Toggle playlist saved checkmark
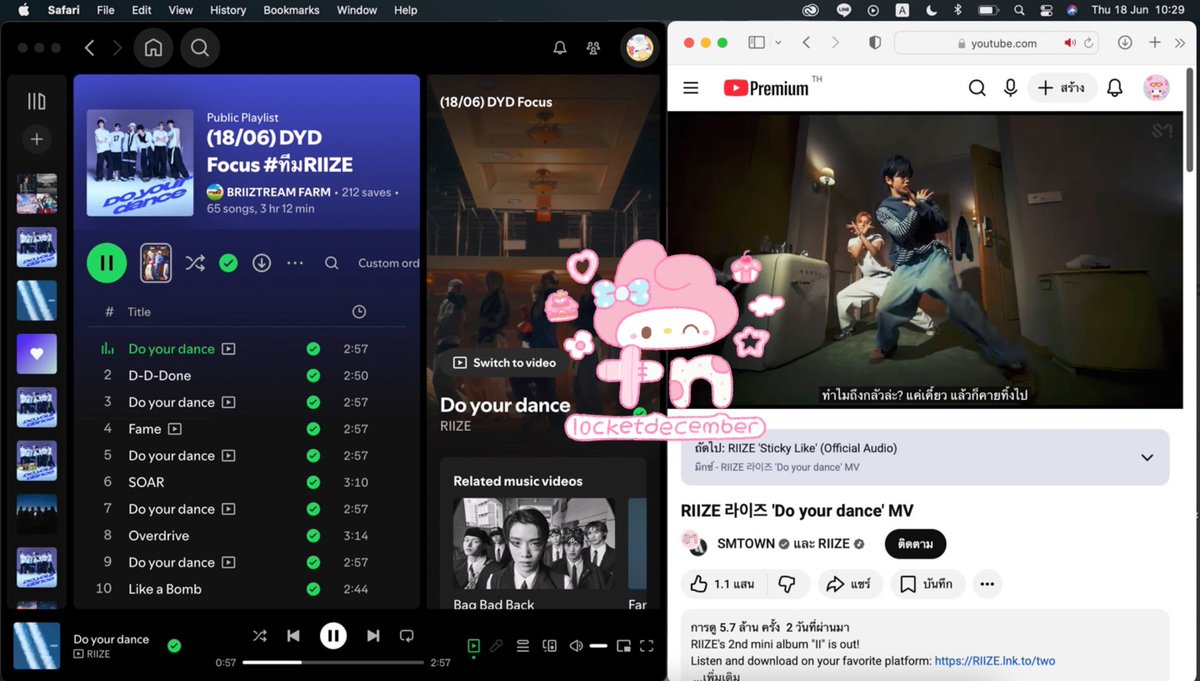 228,263
